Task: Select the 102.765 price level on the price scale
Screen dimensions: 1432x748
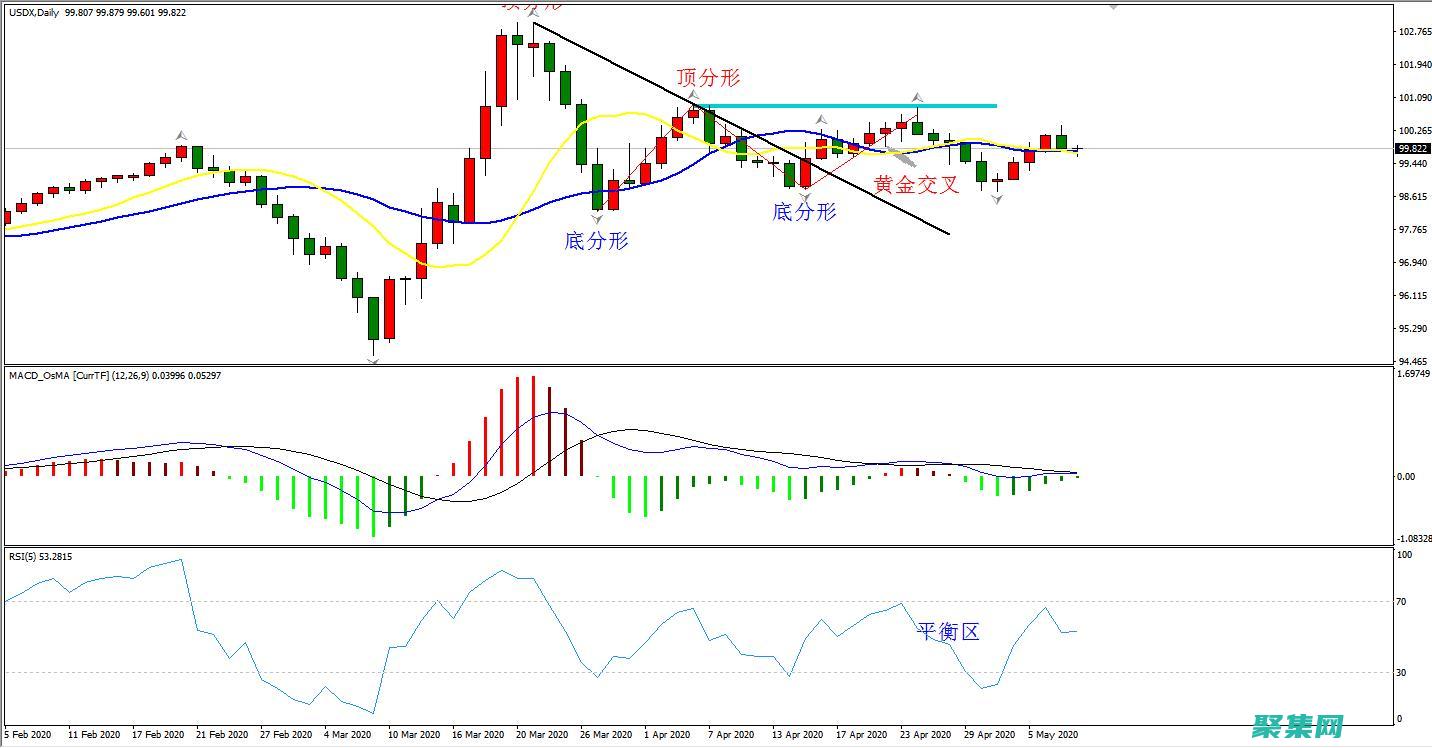Action: 1412,32
